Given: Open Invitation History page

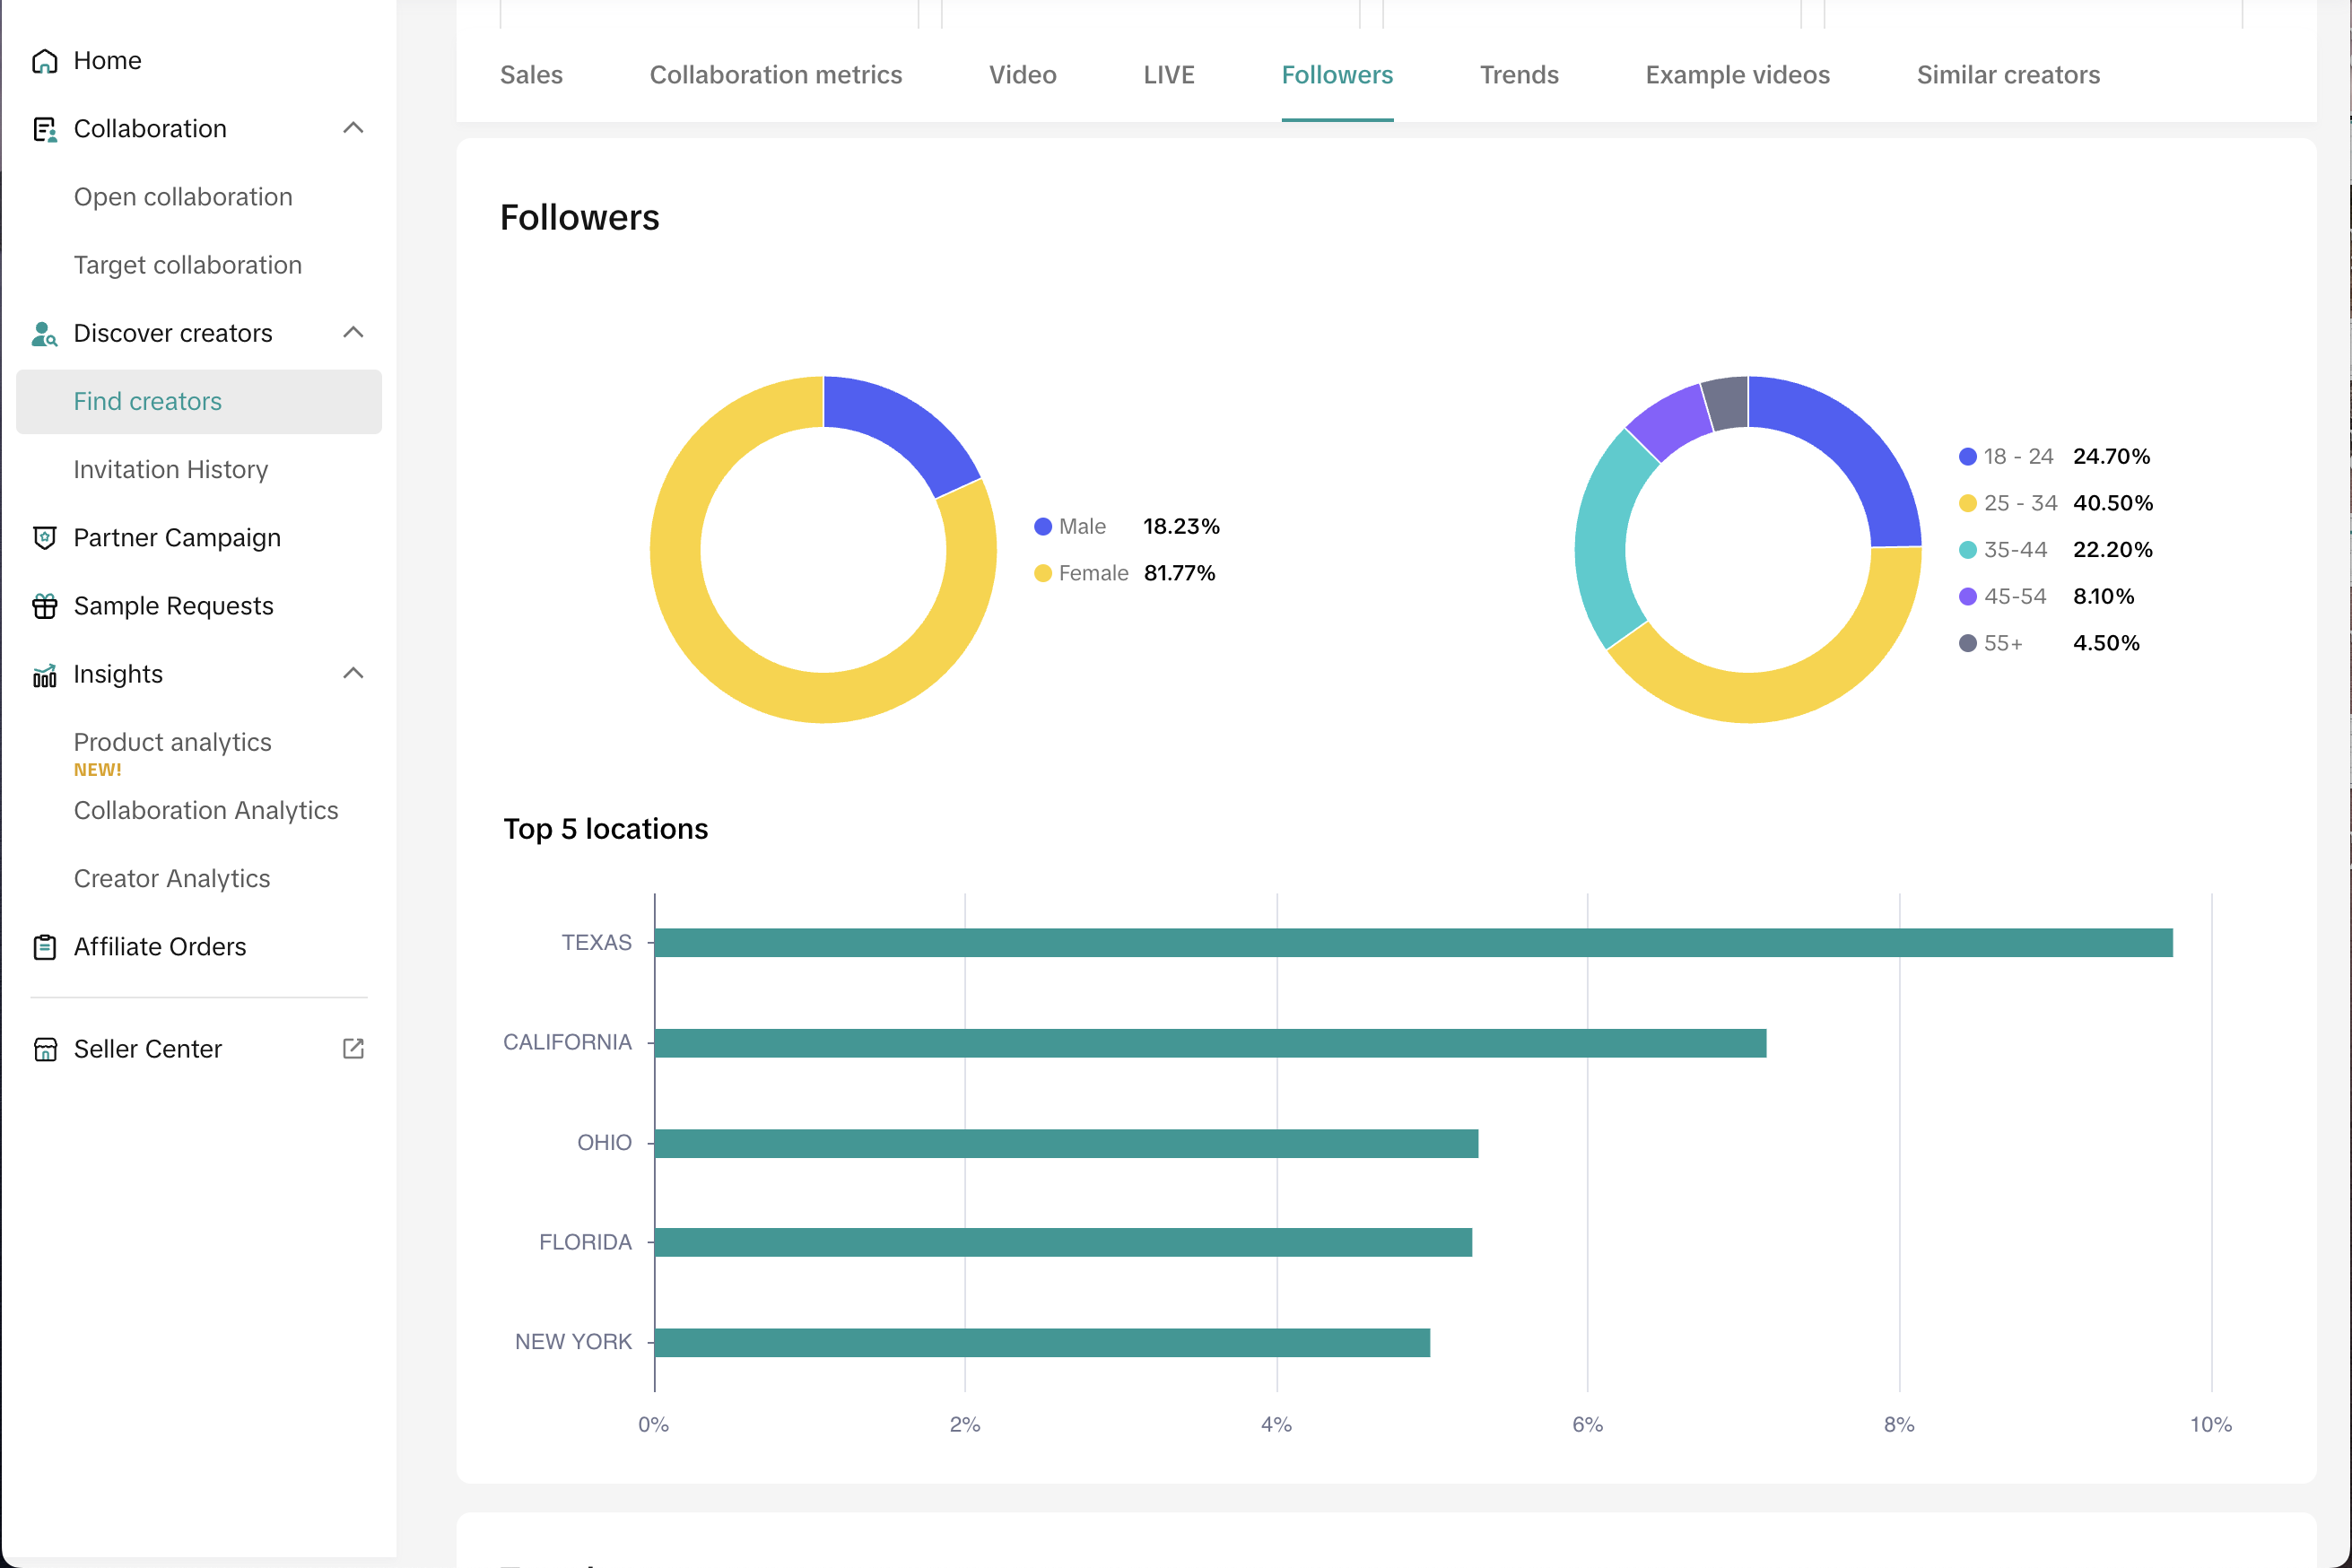Looking at the screenshot, I should [171, 470].
